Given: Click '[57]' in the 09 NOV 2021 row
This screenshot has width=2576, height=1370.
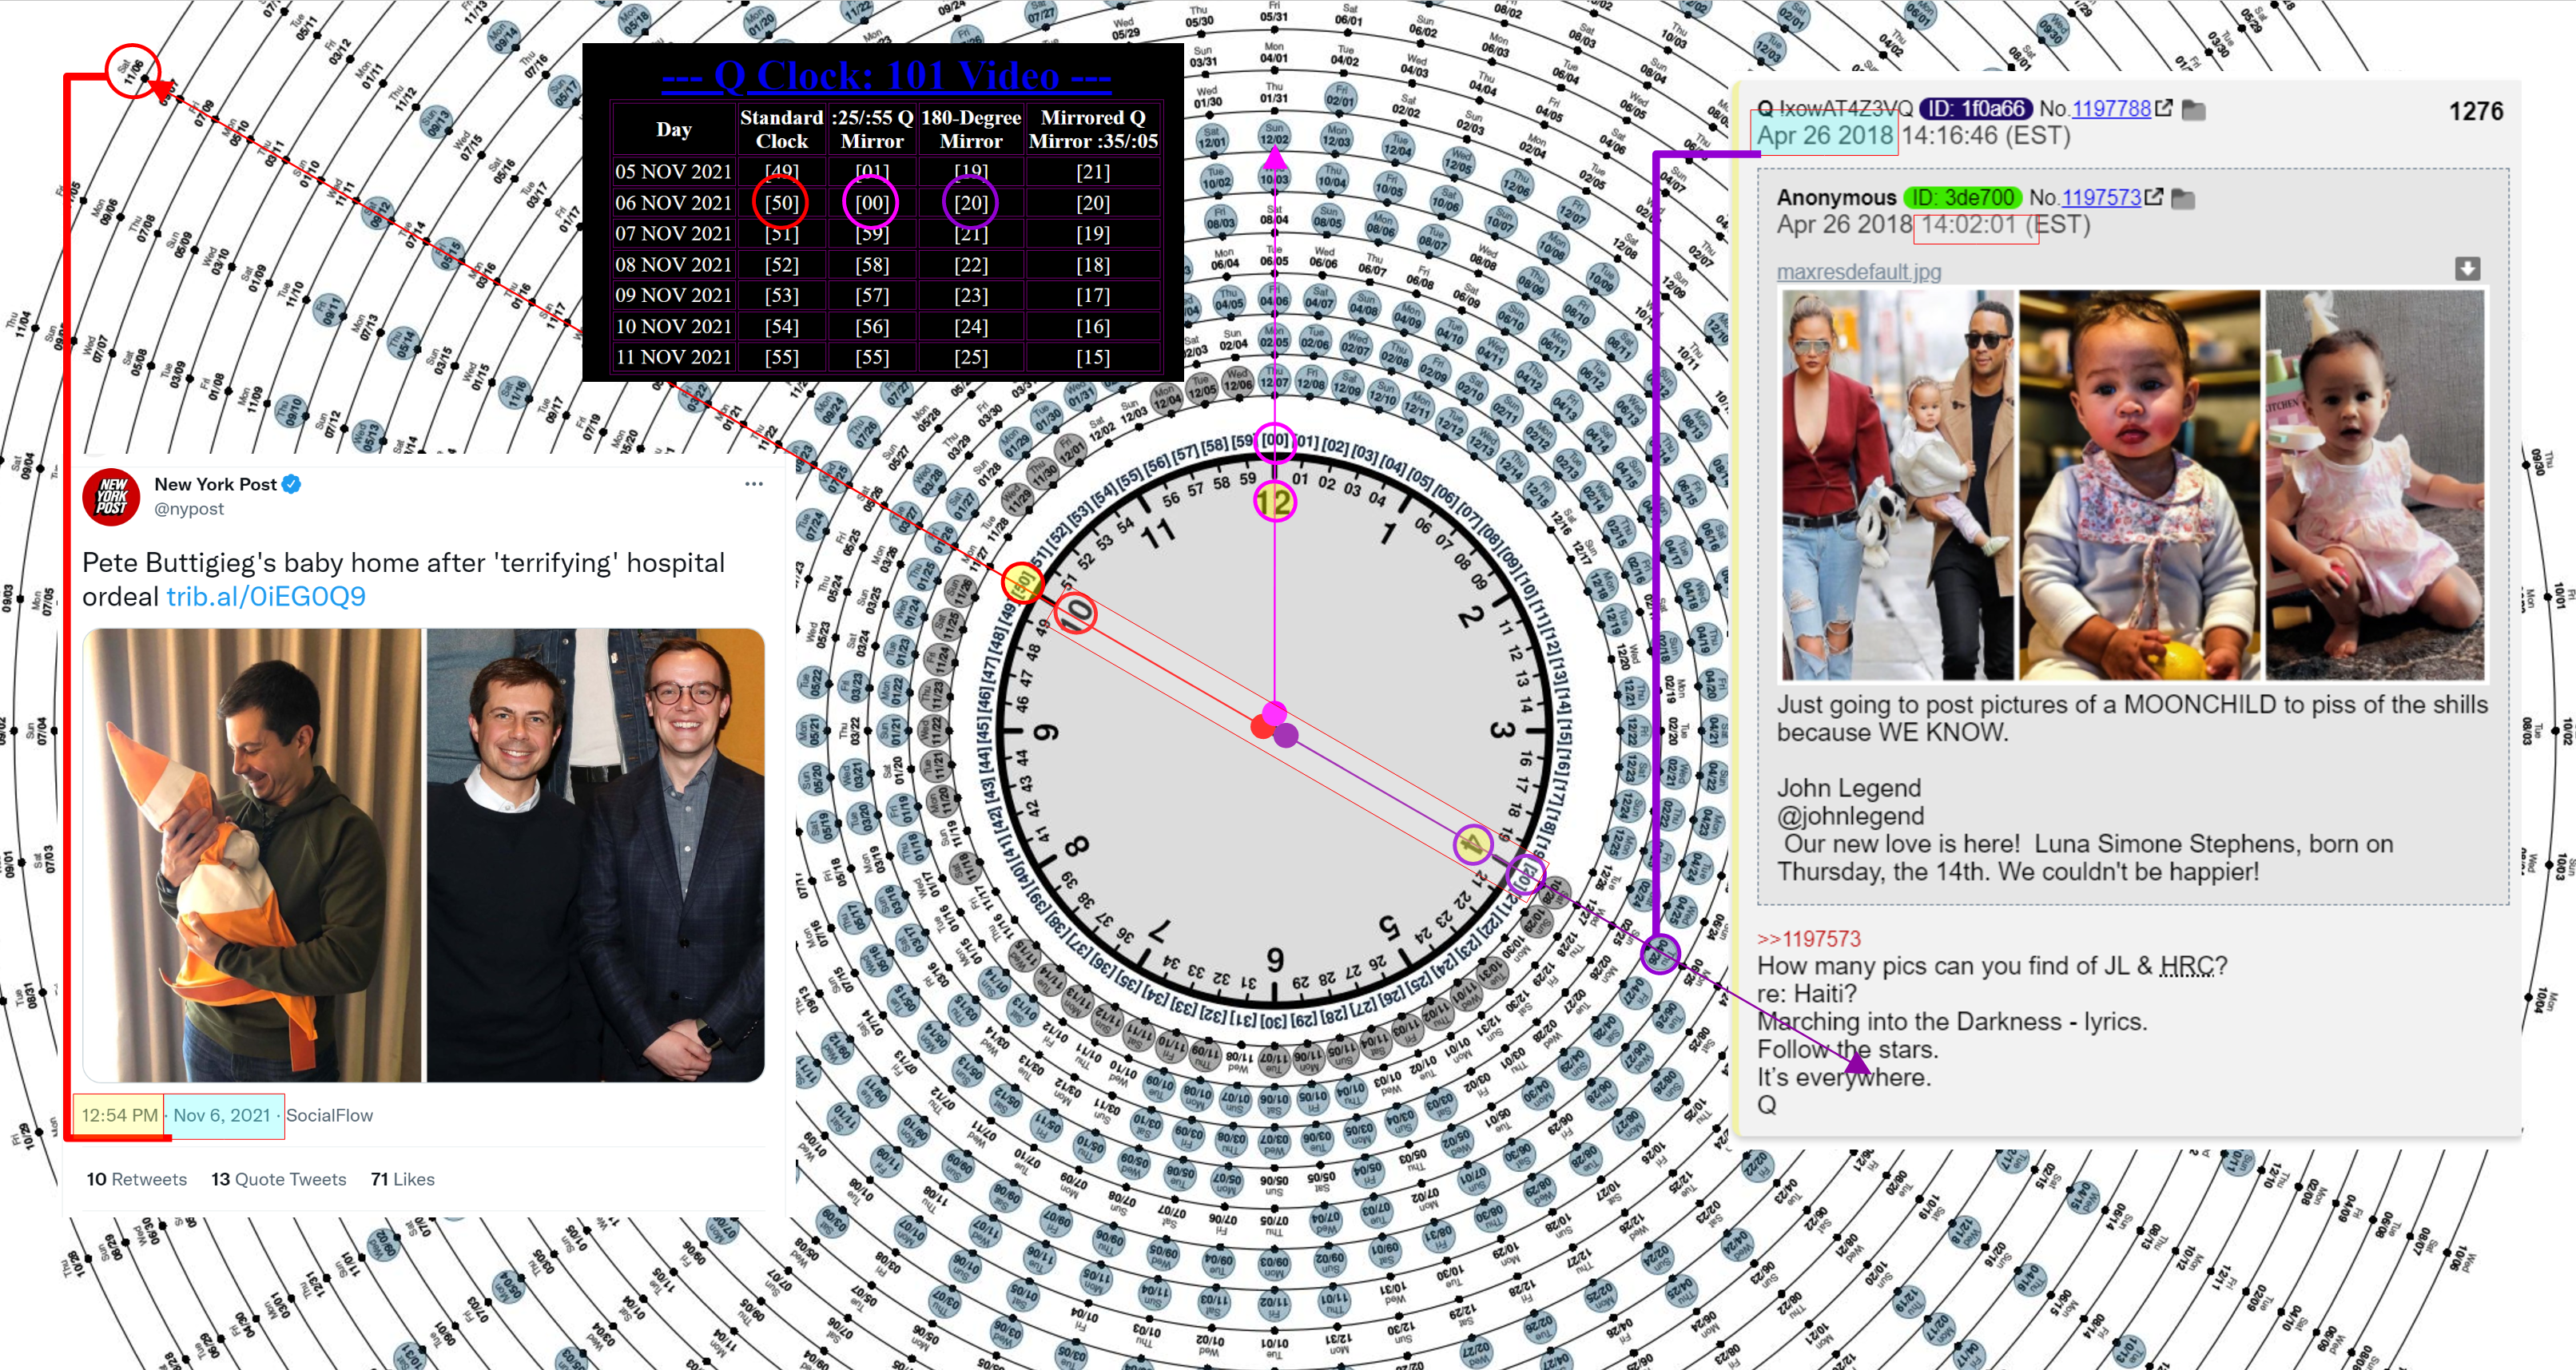Looking at the screenshot, I should [871, 295].
